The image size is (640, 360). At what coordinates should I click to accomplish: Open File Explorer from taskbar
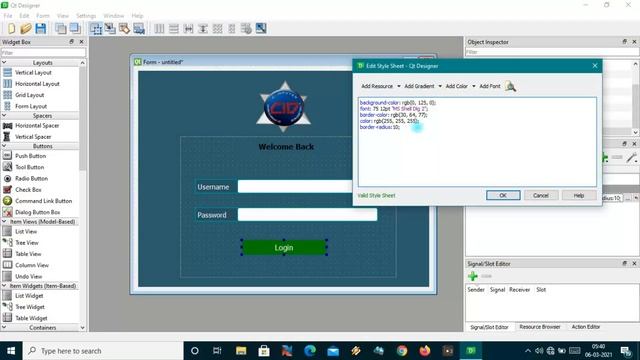pos(241,351)
